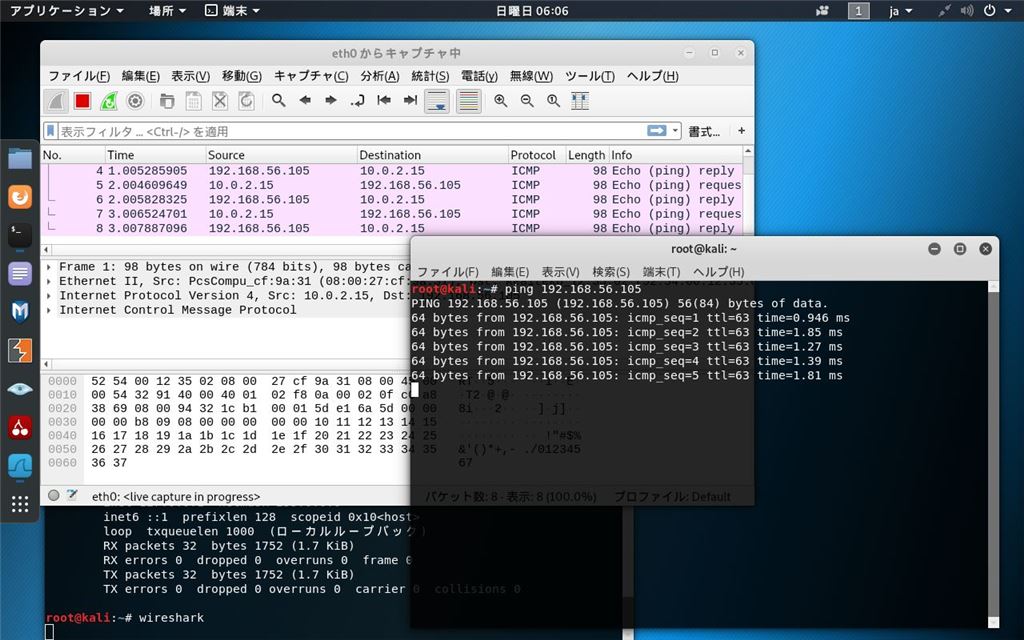
Task: Click the start capture shark fin icon
Action: click(56, 101)
